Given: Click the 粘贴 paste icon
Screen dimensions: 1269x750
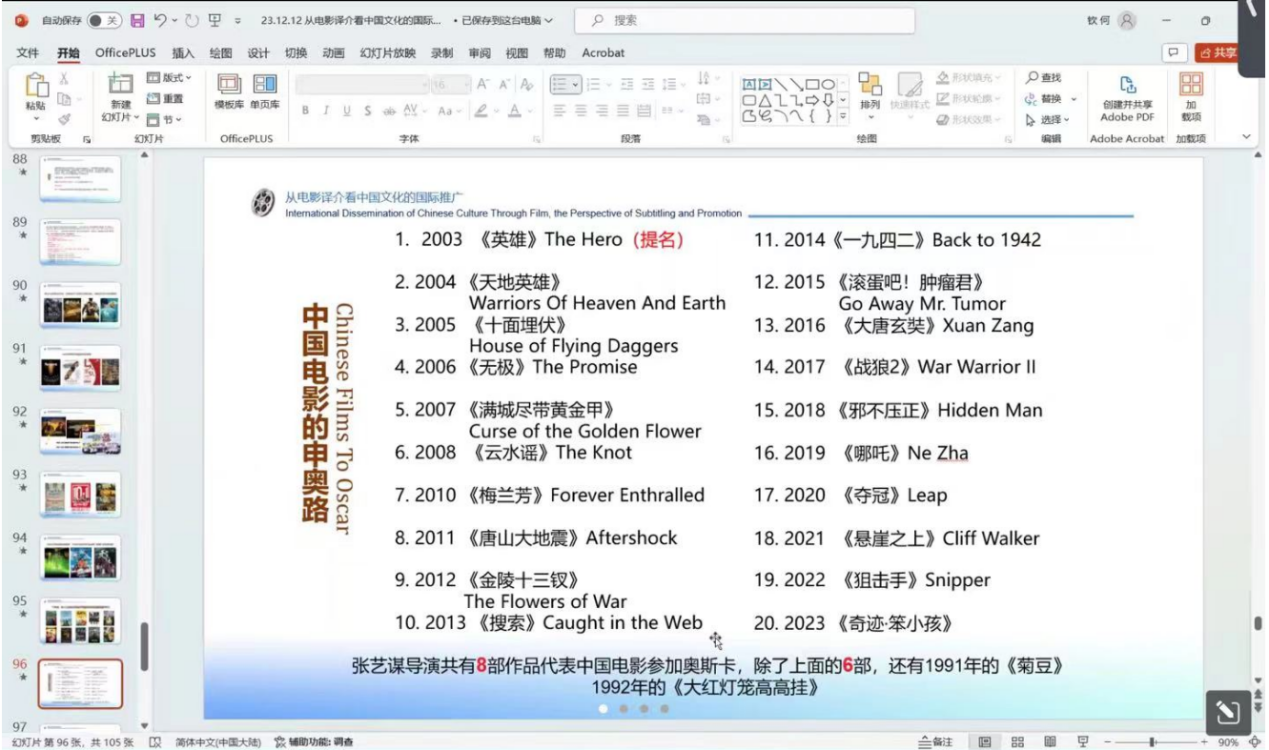Looking at the screenshot, I should click(35, 93).
